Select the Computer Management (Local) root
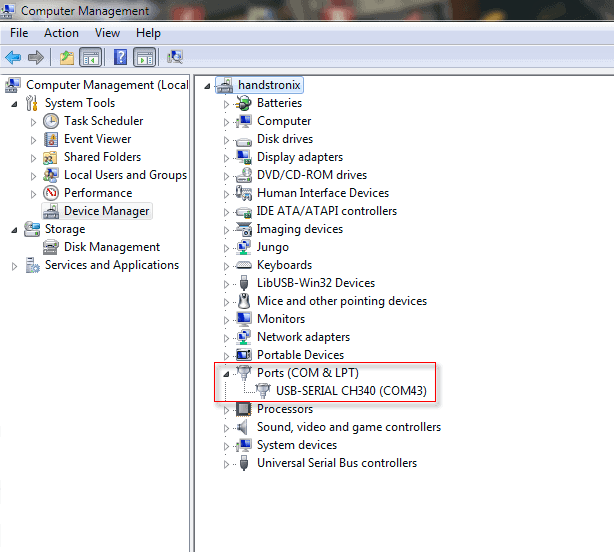Image resolution: width=614 pixels, height=552 pixels. click(x=107, y=85)
